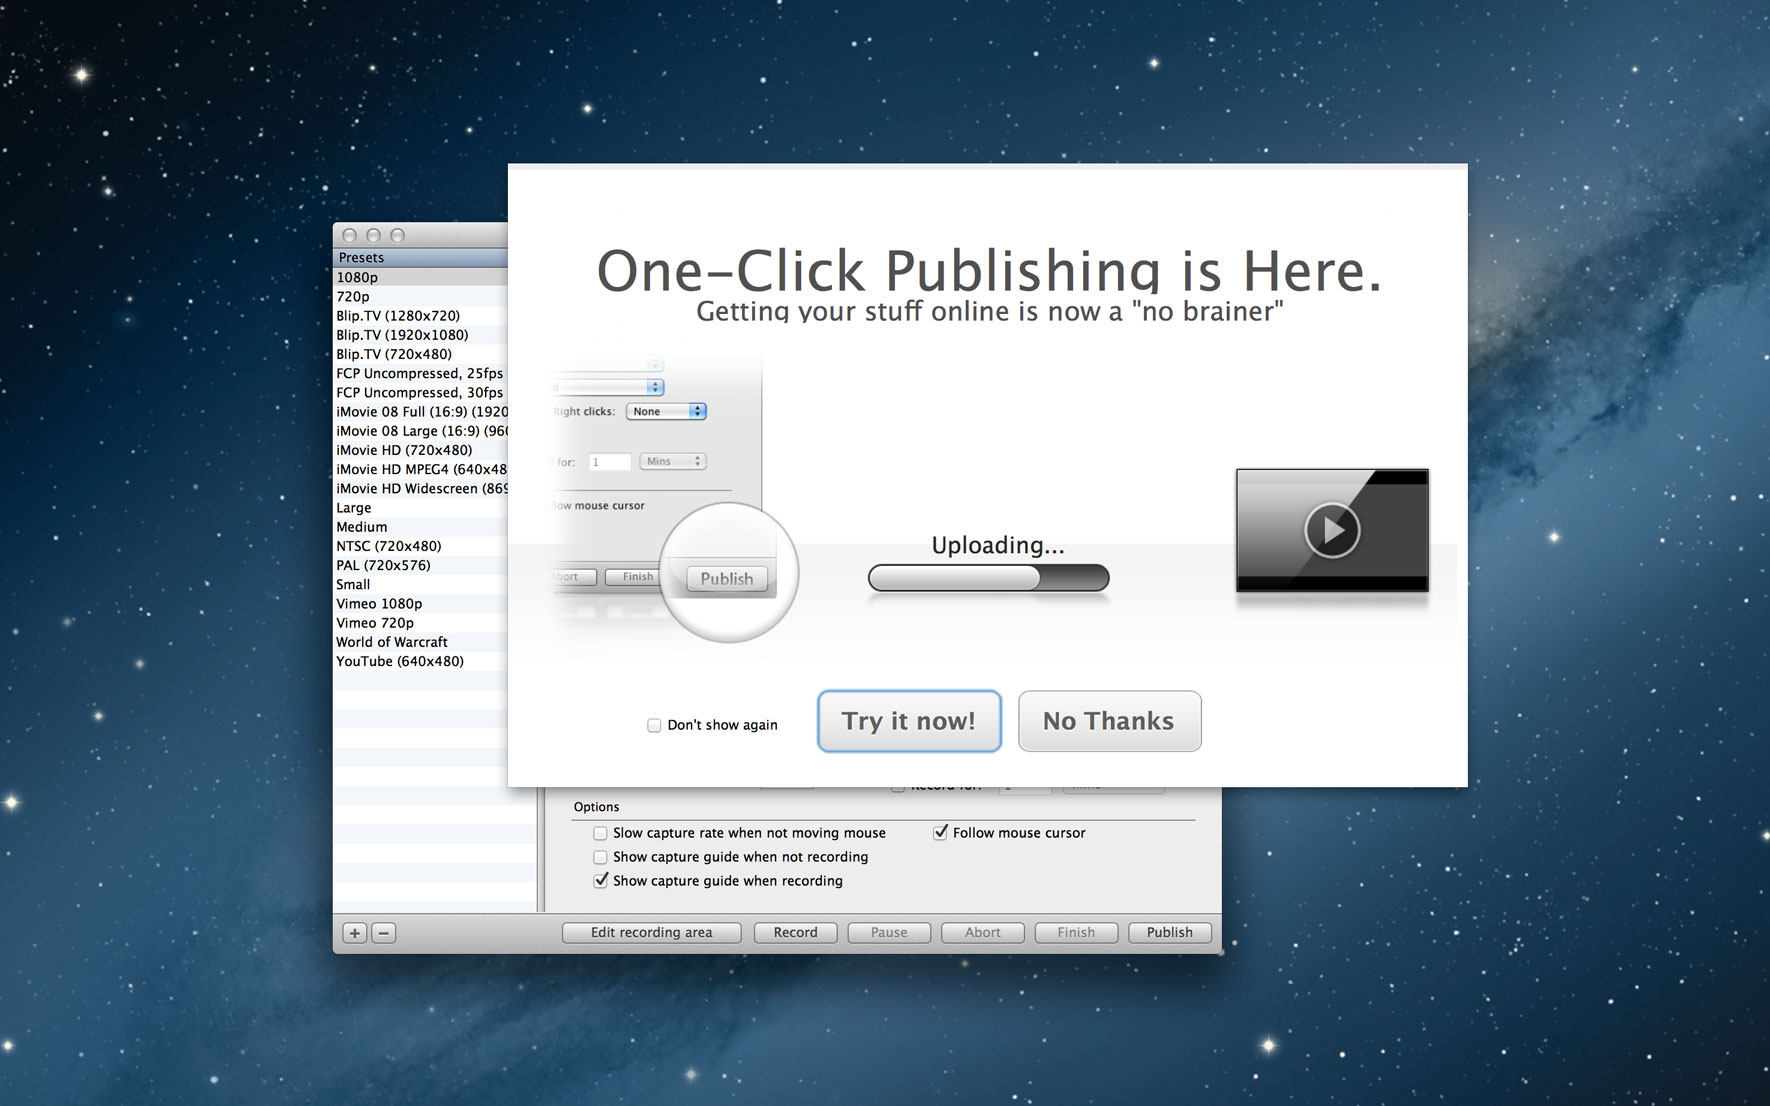The height and width of the screenshot is (1106, 1770).
Task: Dismiss dialog with "No Thanks"
Action: tap(1109, 721)
